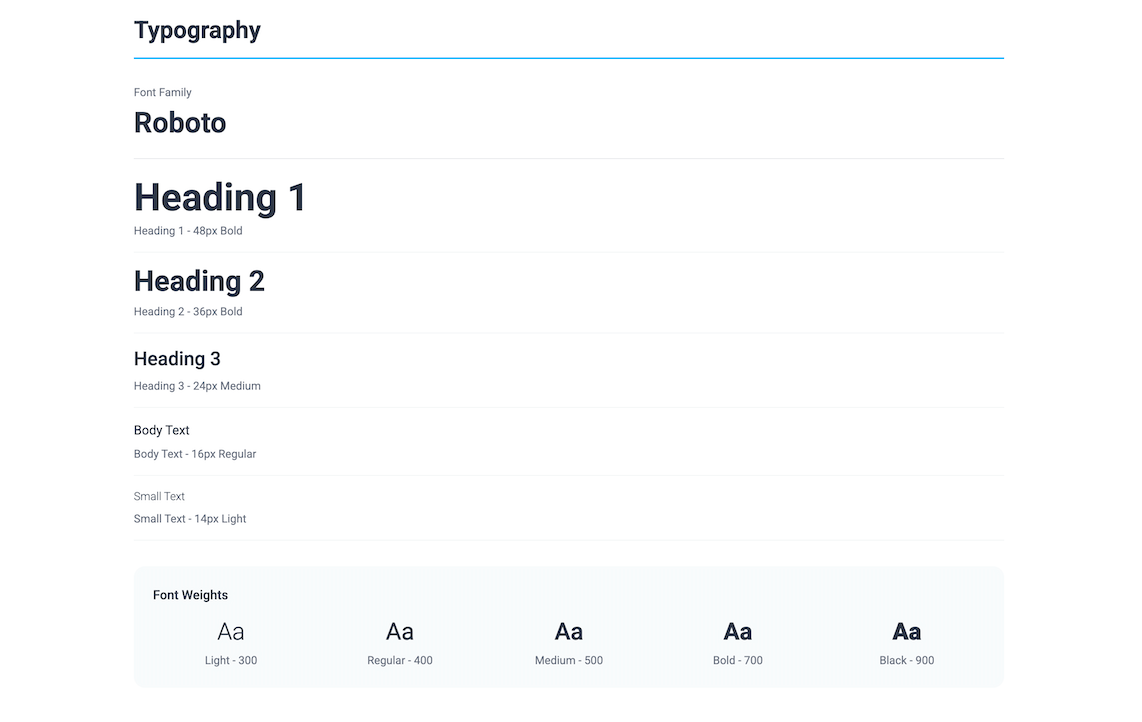The height and width of the screenshot is (722, 1142).
Task: Click the Body Text sample
Action: point(162,431)
